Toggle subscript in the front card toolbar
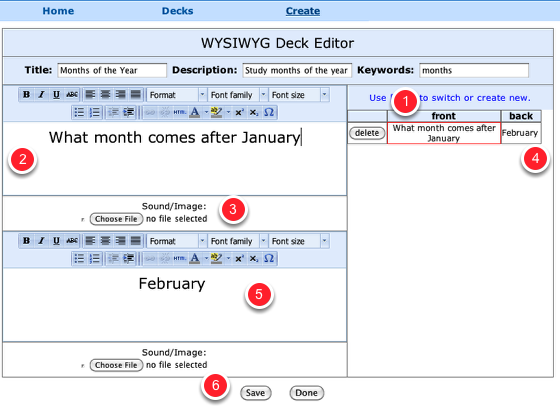The width and height of the screenshot is (560, 407). point(254,112)
